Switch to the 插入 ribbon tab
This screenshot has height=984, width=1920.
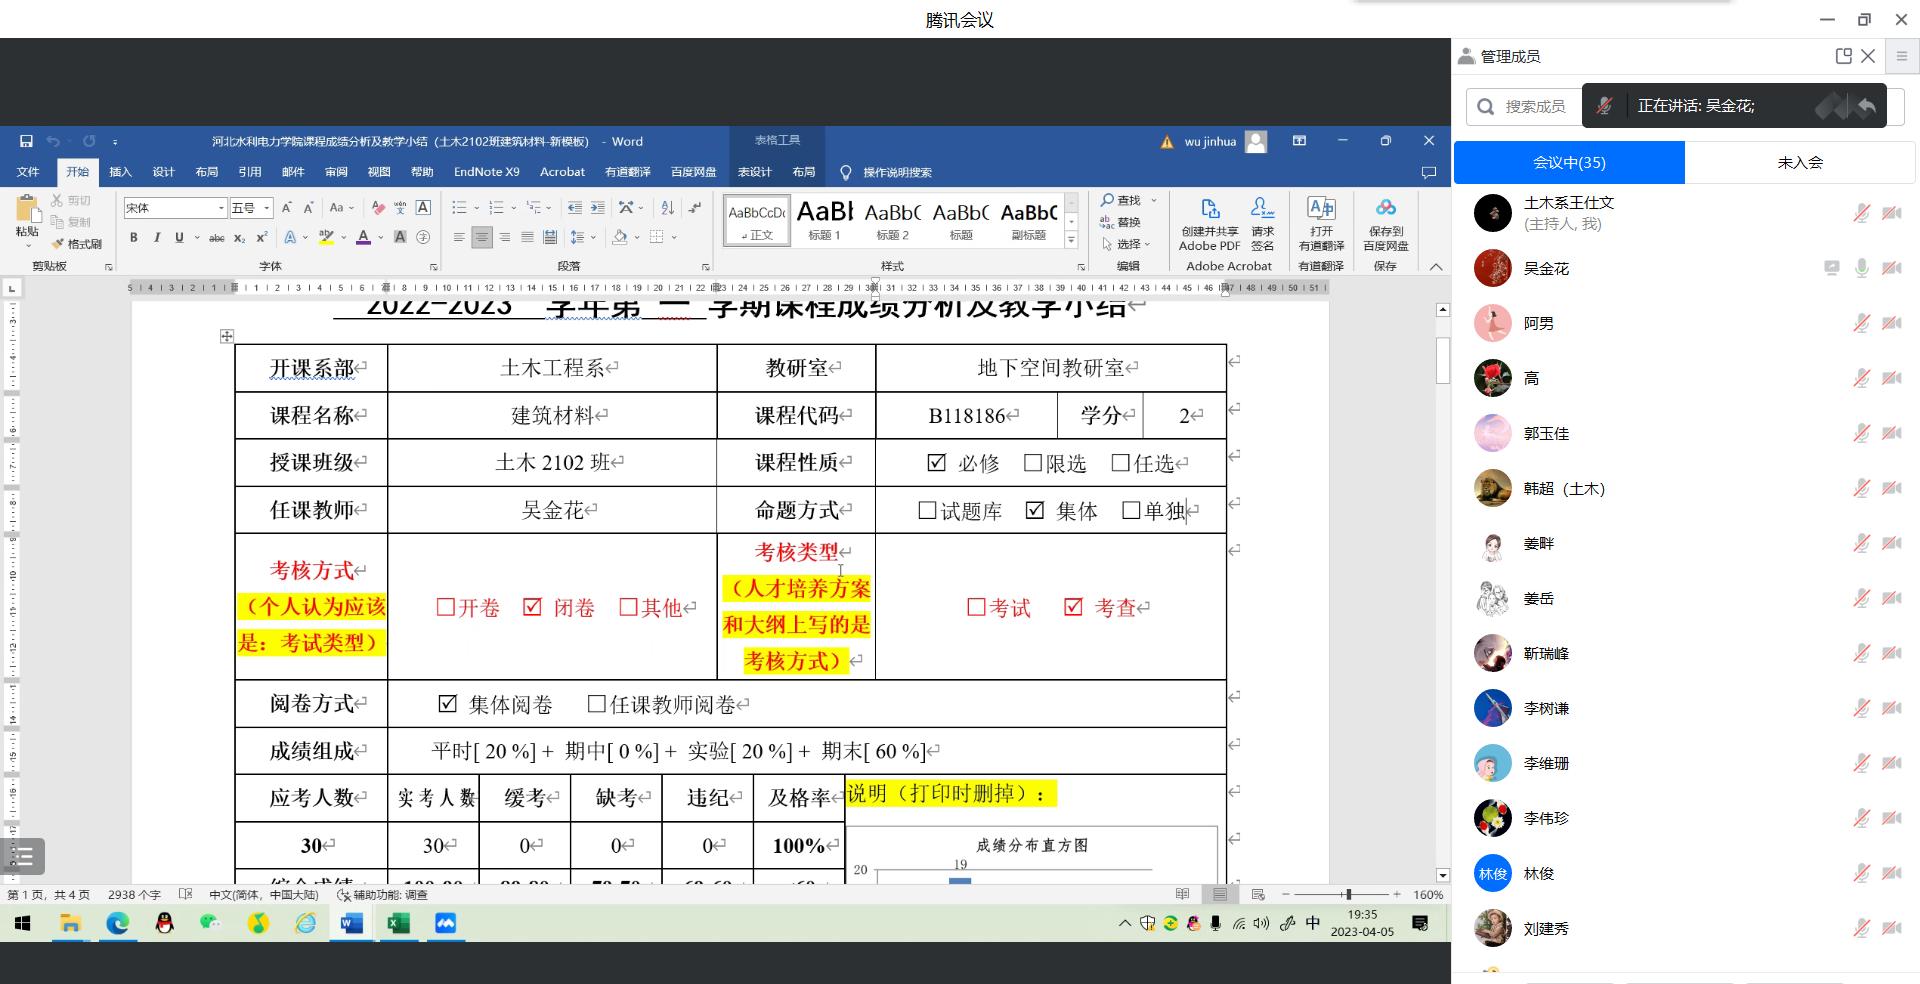tap(120, 172)
